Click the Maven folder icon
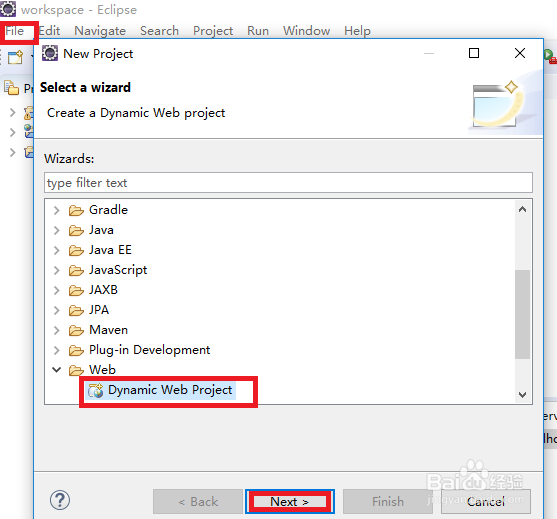This screenshot has width=557, height=519. coord(76,330)
